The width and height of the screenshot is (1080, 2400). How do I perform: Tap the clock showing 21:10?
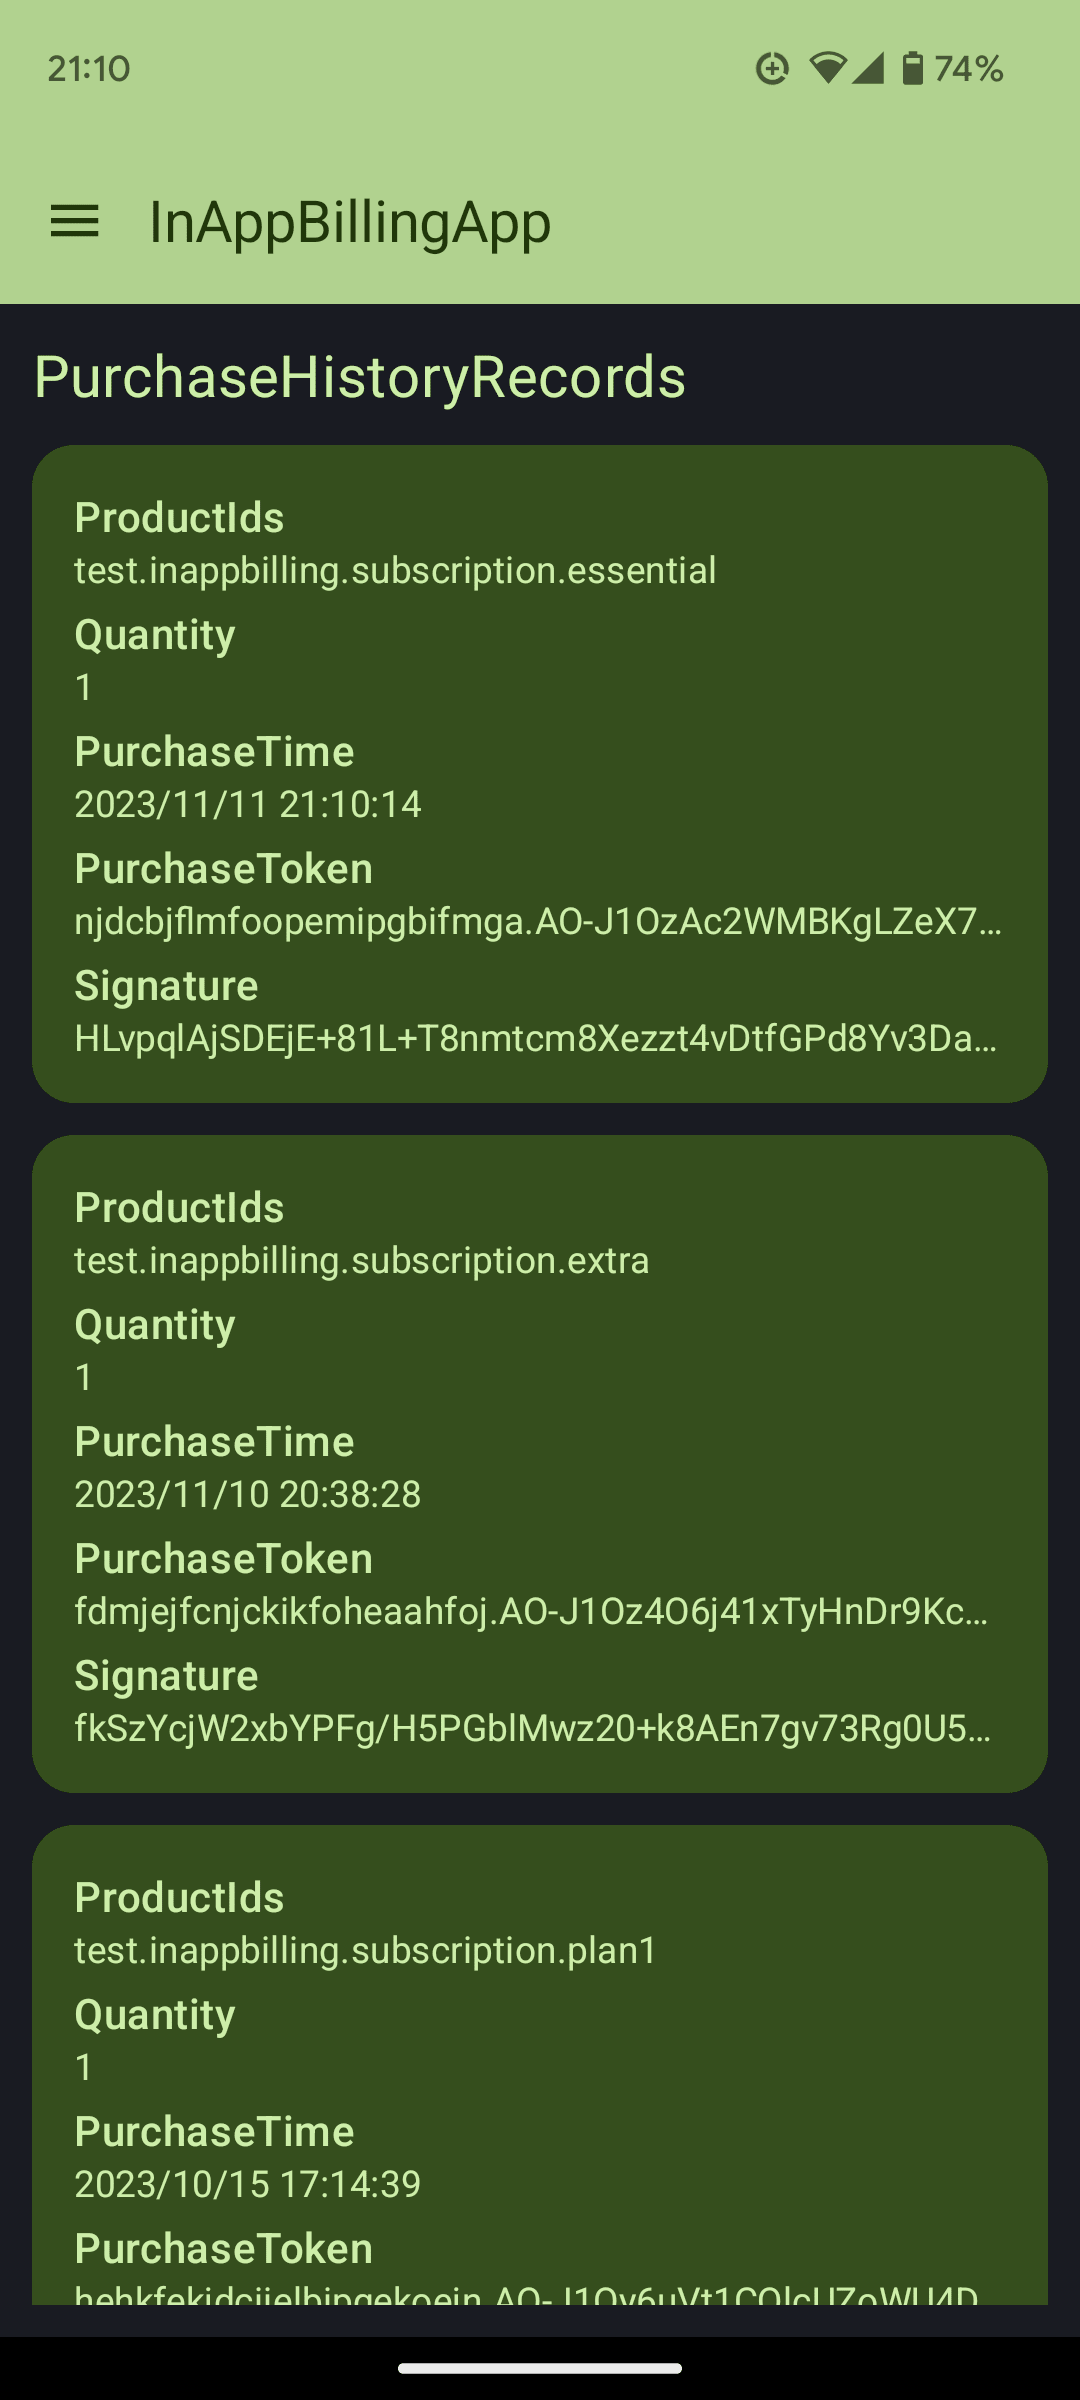89,69
